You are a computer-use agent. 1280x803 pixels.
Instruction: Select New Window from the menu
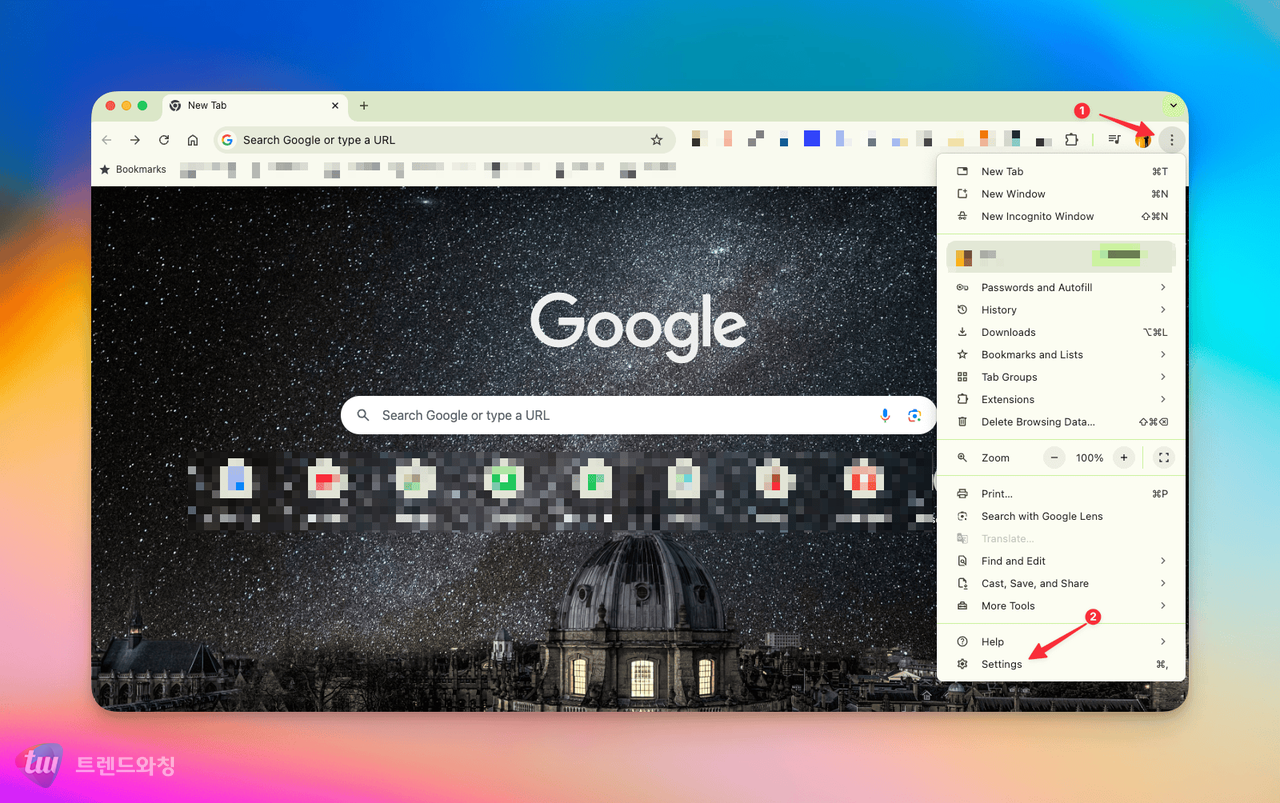pyautogui.click(x=1062, y=194)
